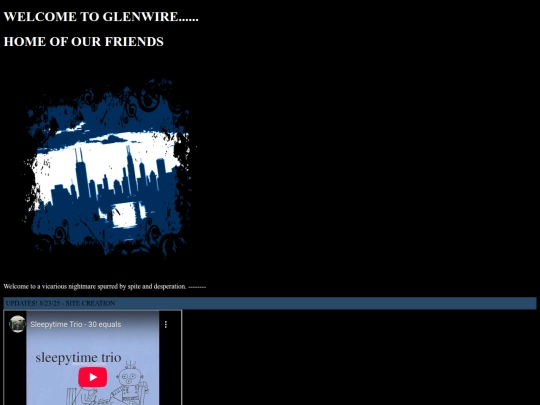Play the Sleepytime Trio YouTube video
Viewport: 540px width, 405px height.
(x=93, y=377)
